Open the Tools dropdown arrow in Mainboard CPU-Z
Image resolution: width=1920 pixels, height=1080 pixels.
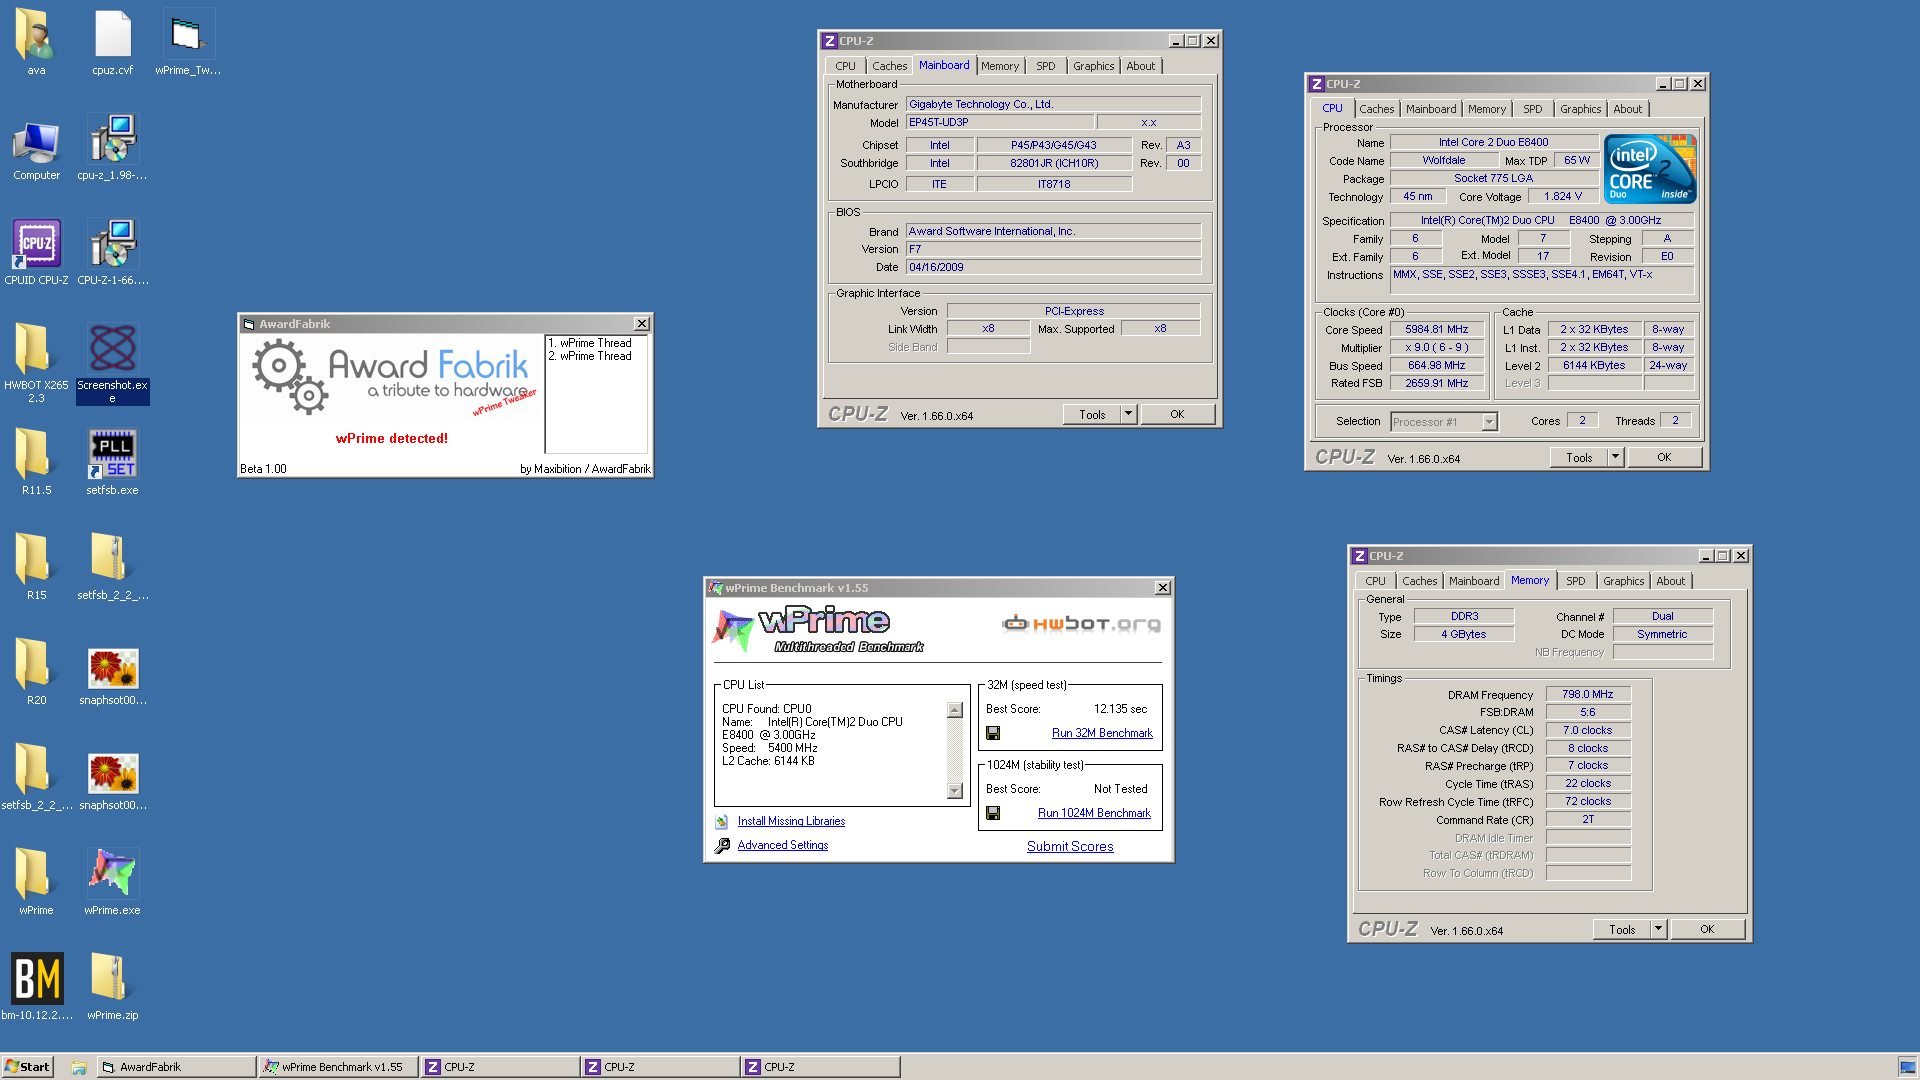pyautogui.click(x=1128, y=414)
